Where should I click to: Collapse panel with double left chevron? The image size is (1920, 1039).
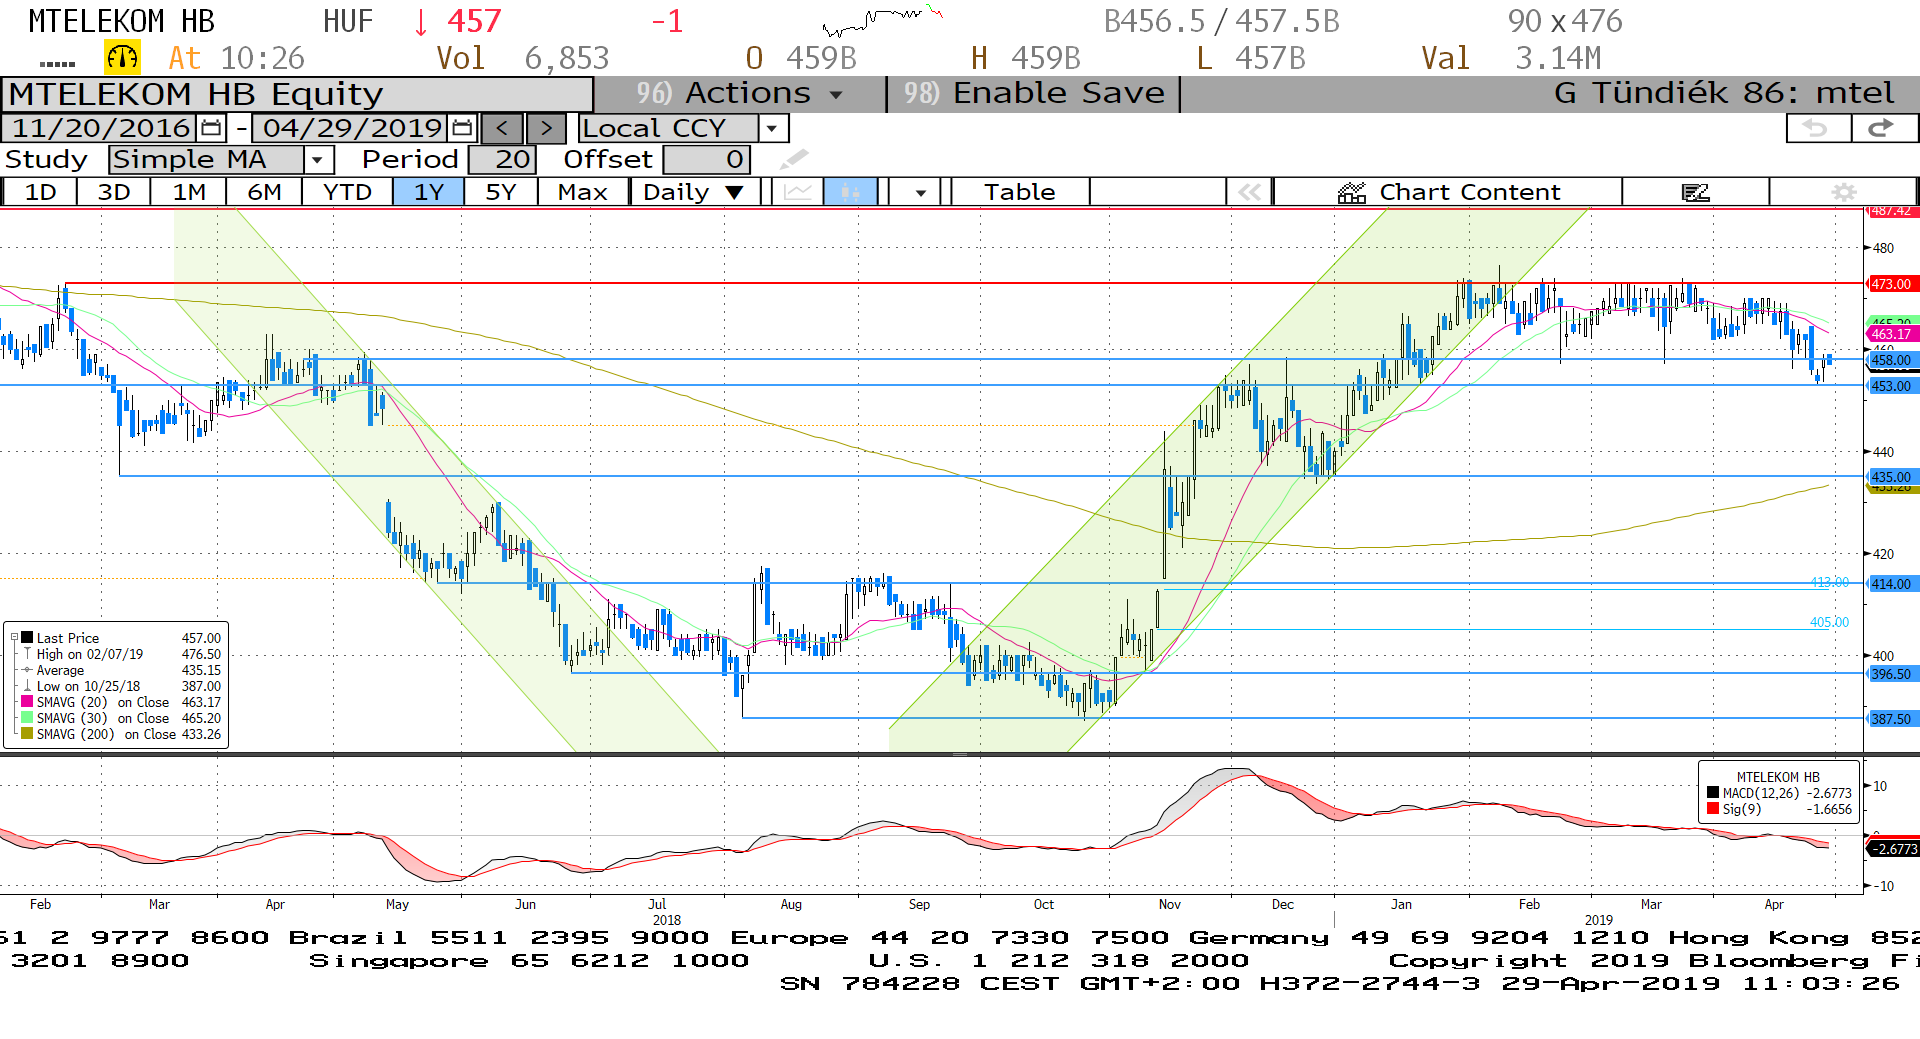tap(1250, 192)
